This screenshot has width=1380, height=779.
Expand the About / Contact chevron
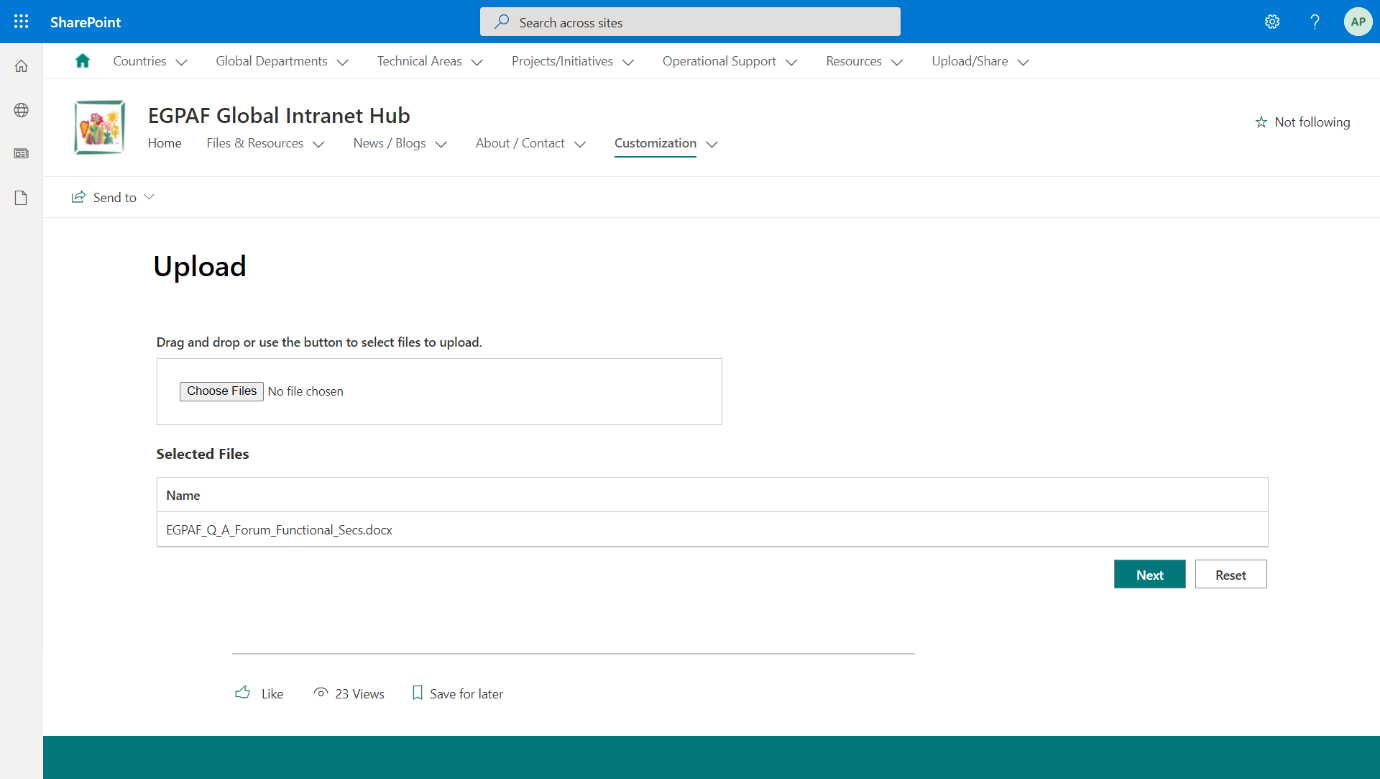coord(580,144)
